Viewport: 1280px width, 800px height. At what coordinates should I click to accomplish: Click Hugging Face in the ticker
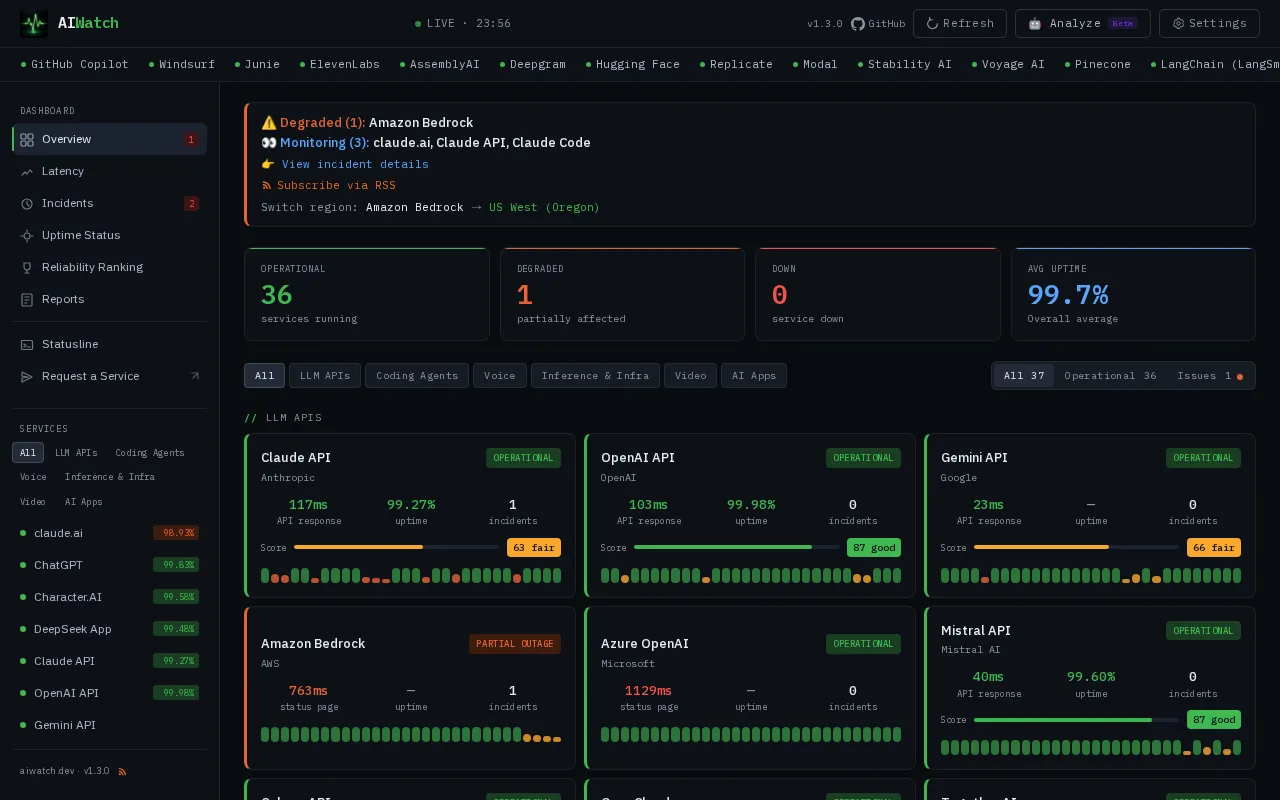point(633,64)
